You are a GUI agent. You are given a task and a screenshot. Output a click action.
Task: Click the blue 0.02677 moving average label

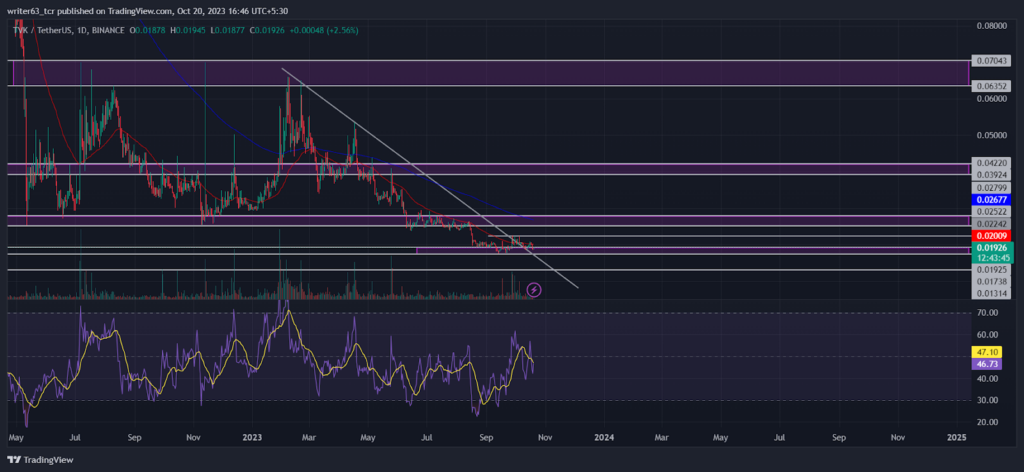[x=991, y=199]
